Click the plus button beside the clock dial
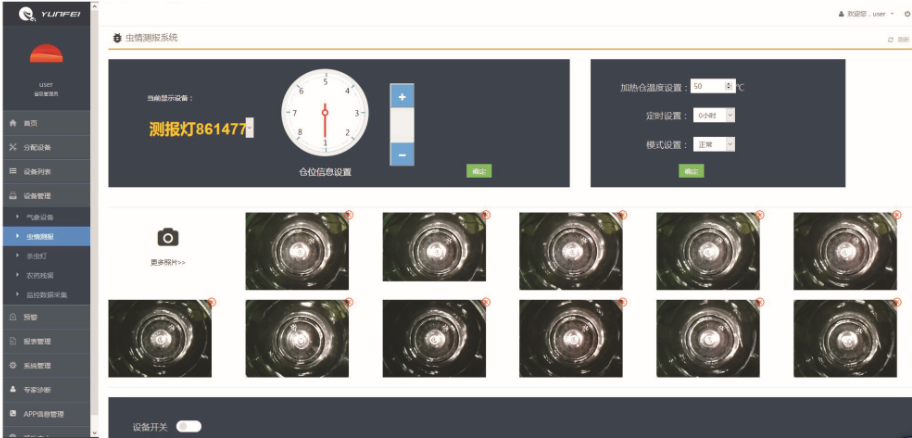 (x=402, y=97)
